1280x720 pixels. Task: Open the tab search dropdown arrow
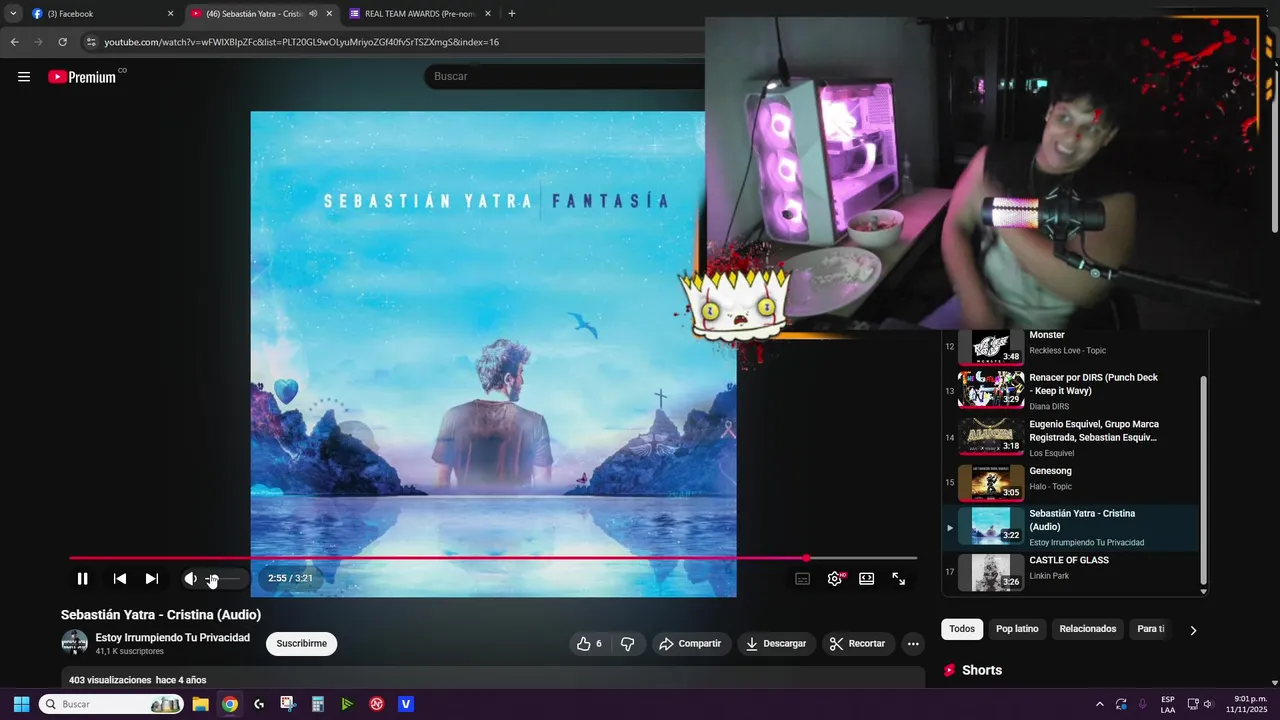coord(13,14)
